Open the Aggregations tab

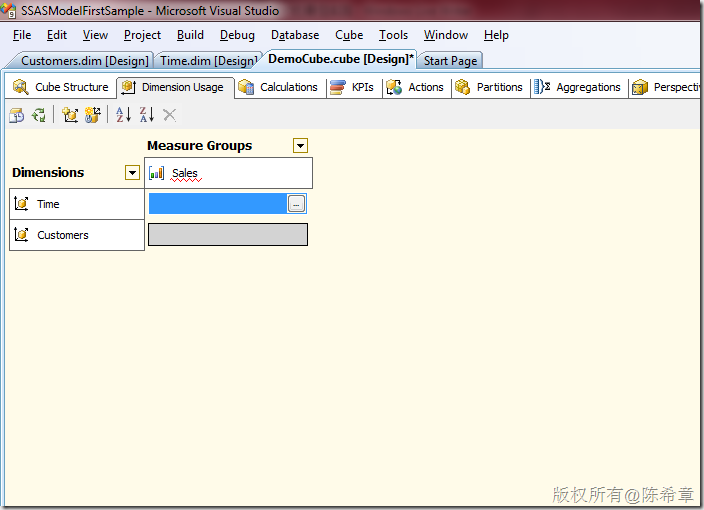point(578,87)
